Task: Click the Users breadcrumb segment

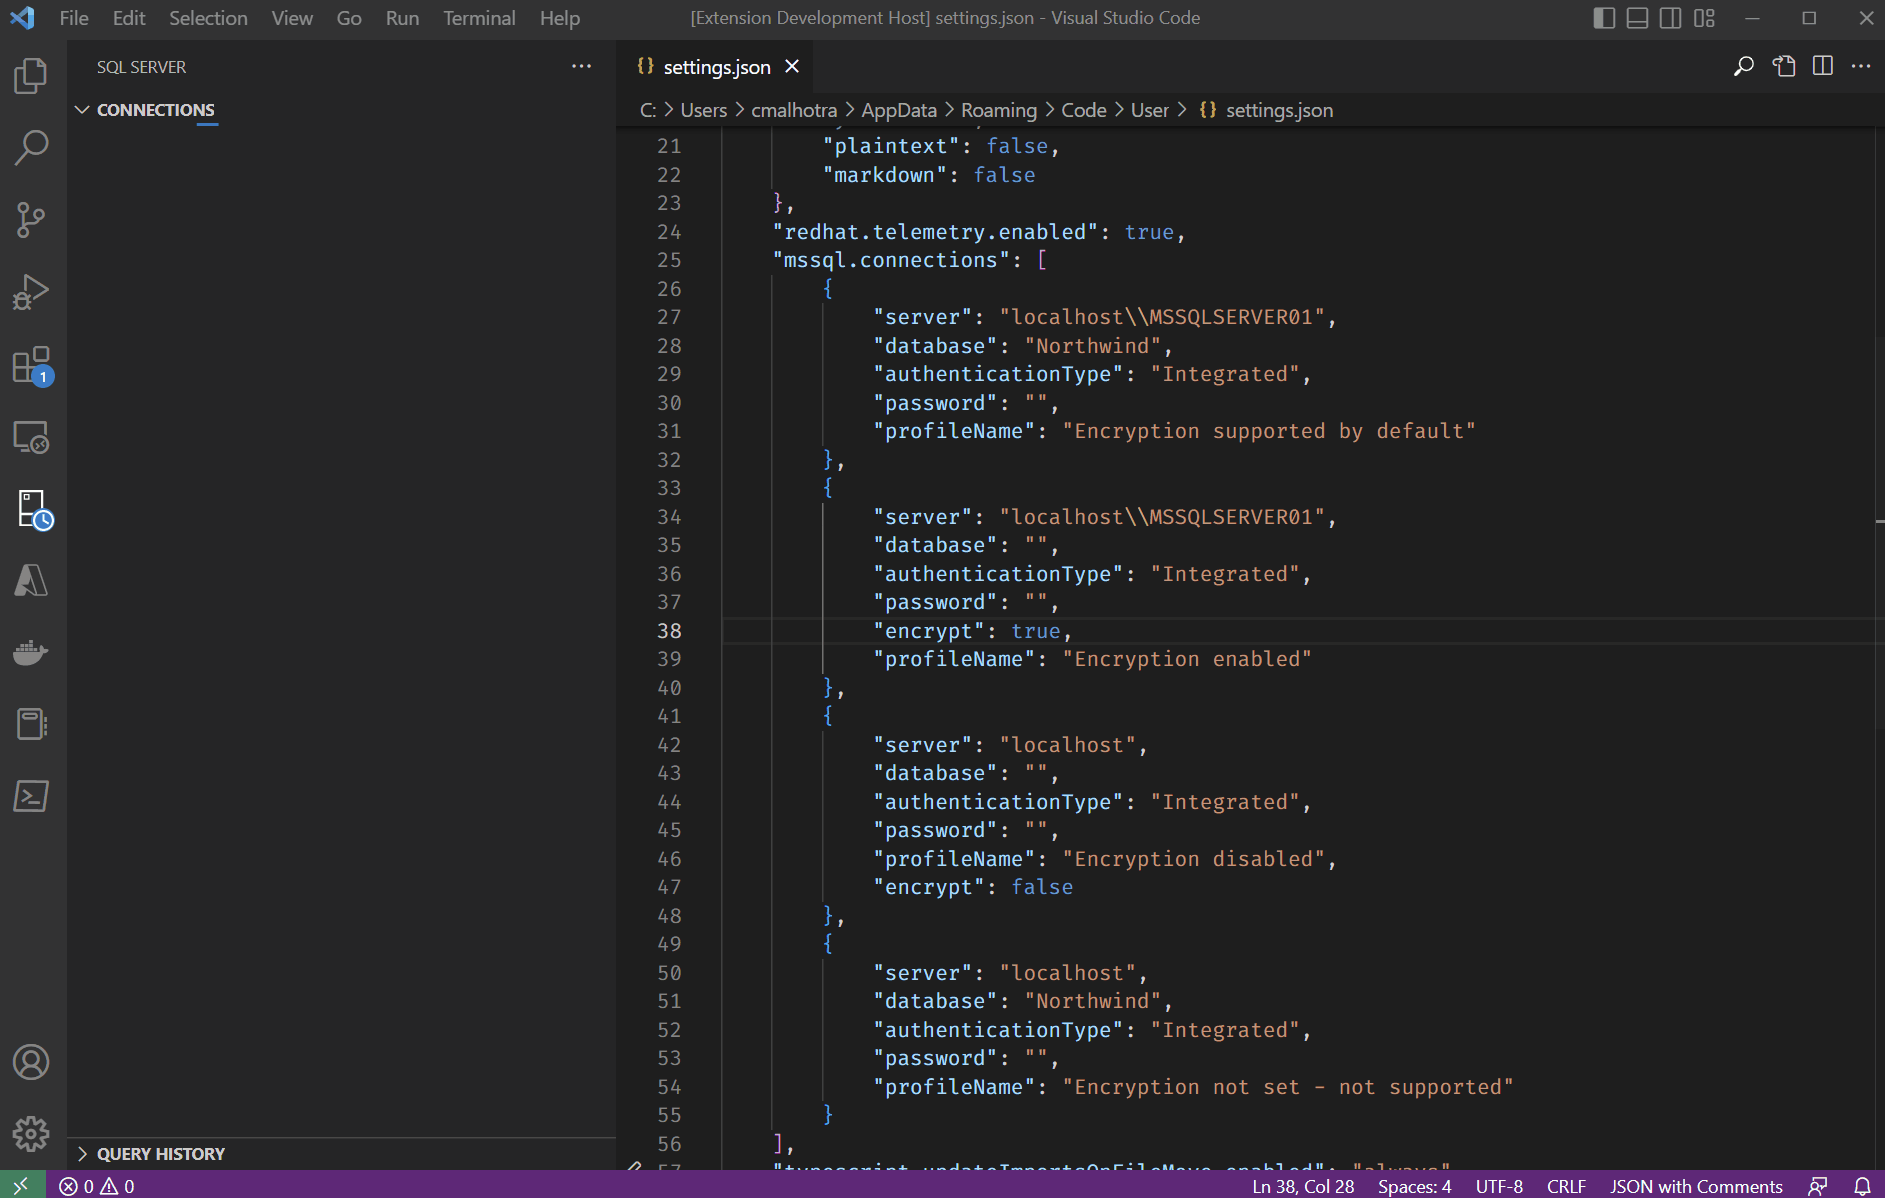Action: point(704,110)
